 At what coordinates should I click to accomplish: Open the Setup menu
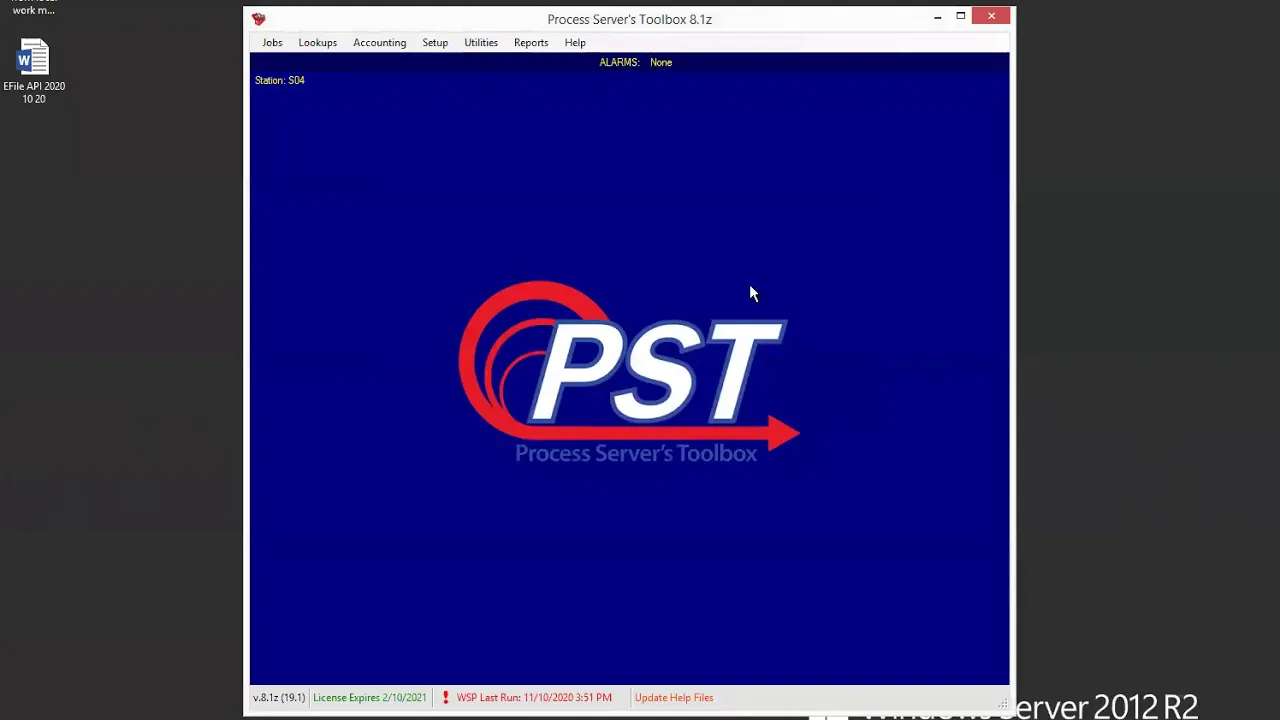[x=434, y=43]
